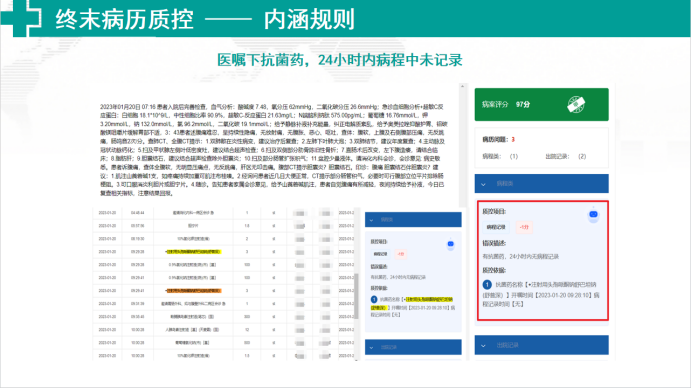
Task: Click the green 病案评分 97分 banner
Action: 542,104
